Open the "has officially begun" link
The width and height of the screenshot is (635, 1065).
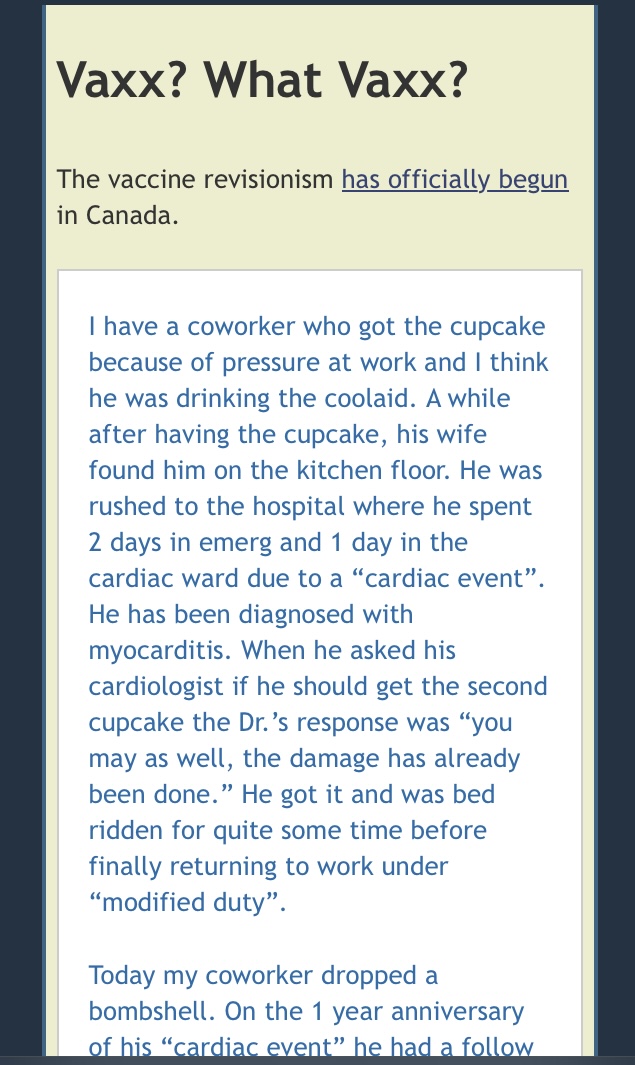tap(454, 180)
